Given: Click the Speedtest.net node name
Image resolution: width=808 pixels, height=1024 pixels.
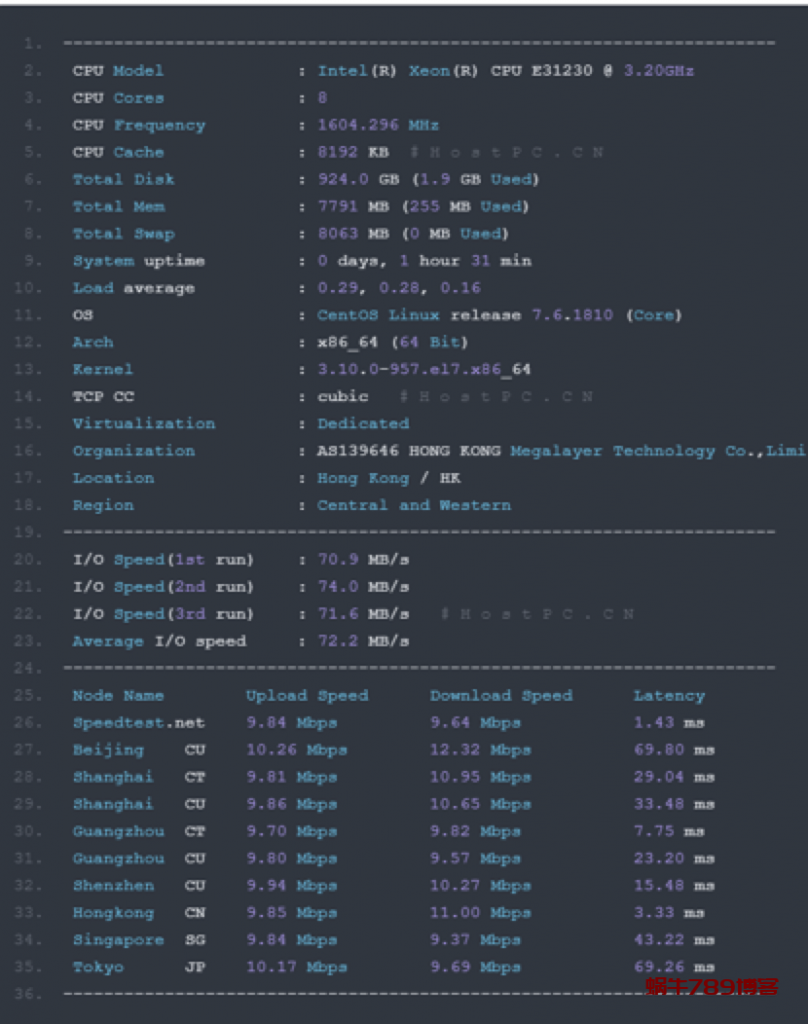Looking at the screenshot, I should [138, 723].
